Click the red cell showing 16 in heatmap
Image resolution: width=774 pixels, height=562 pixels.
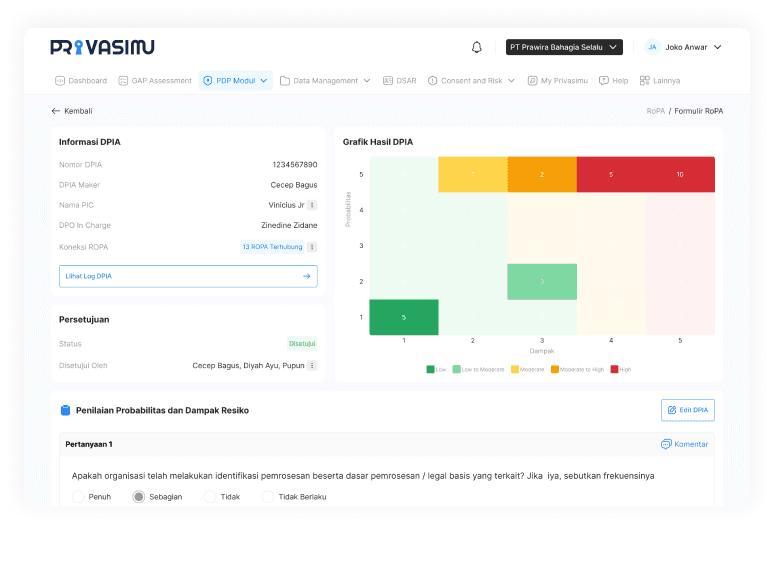tap(680, 174)
